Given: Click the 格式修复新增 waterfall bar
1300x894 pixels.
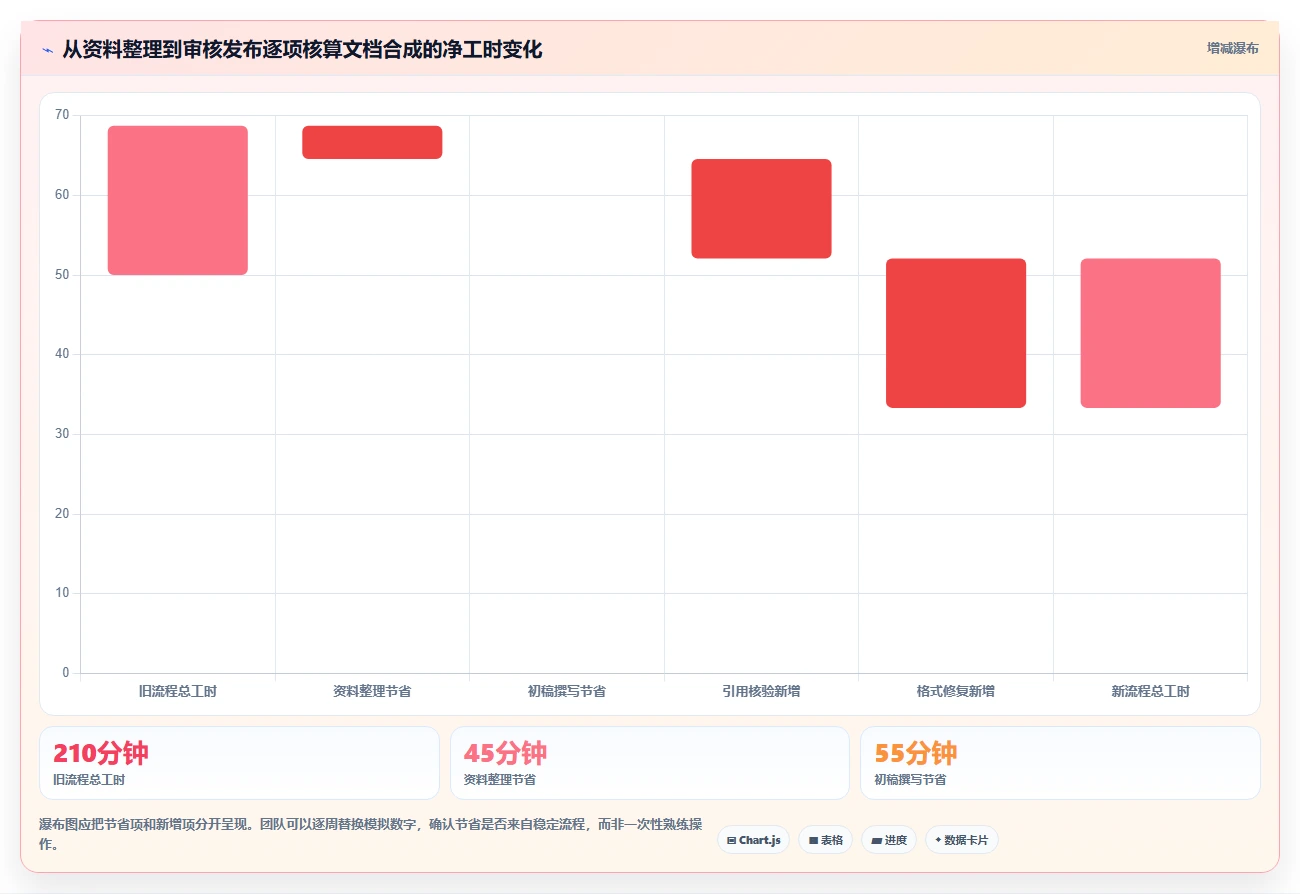Looking at the screenshot, I should (956, 333).
